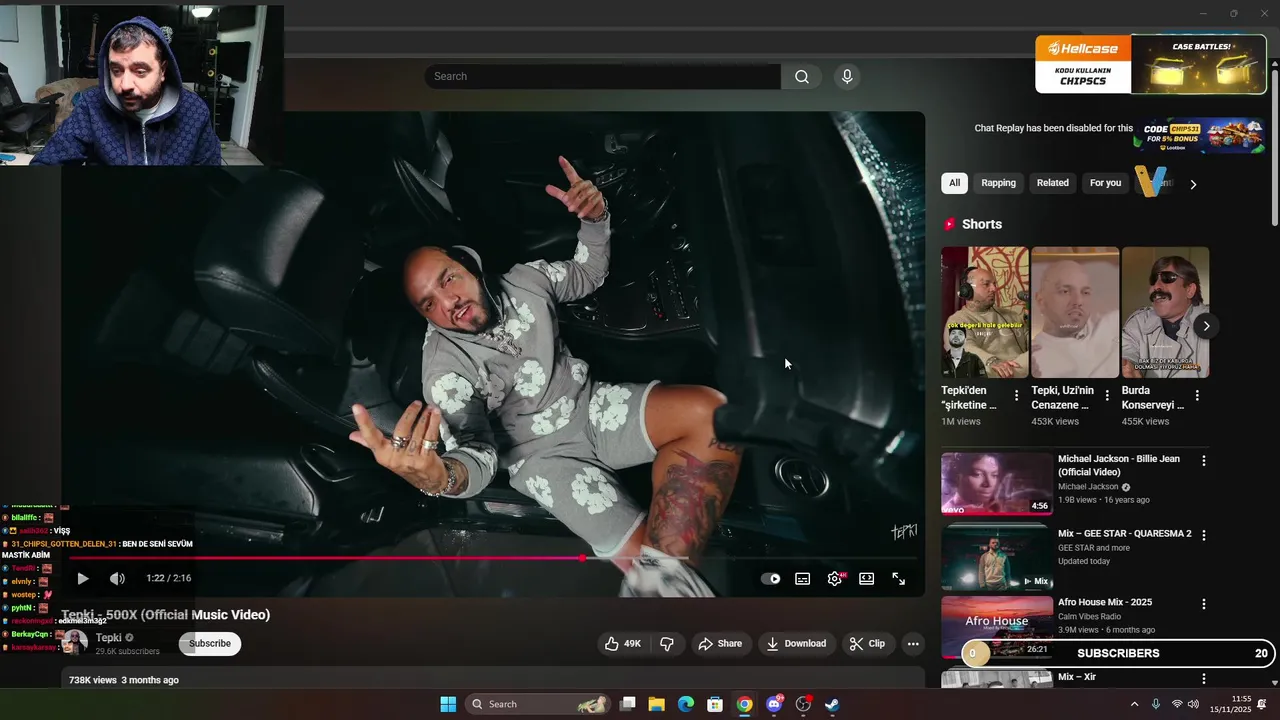Click the tray microphone icon

(1156, 704)
